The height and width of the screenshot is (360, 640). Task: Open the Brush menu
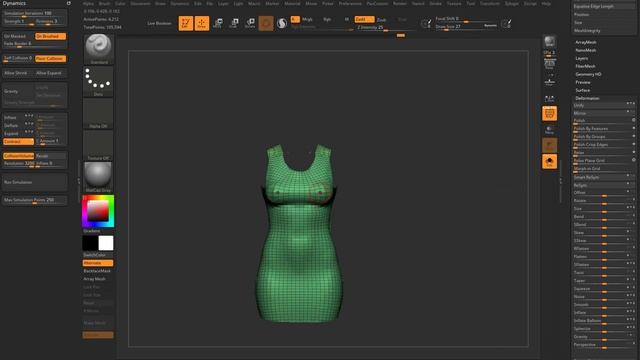click(x=104, y=3)
